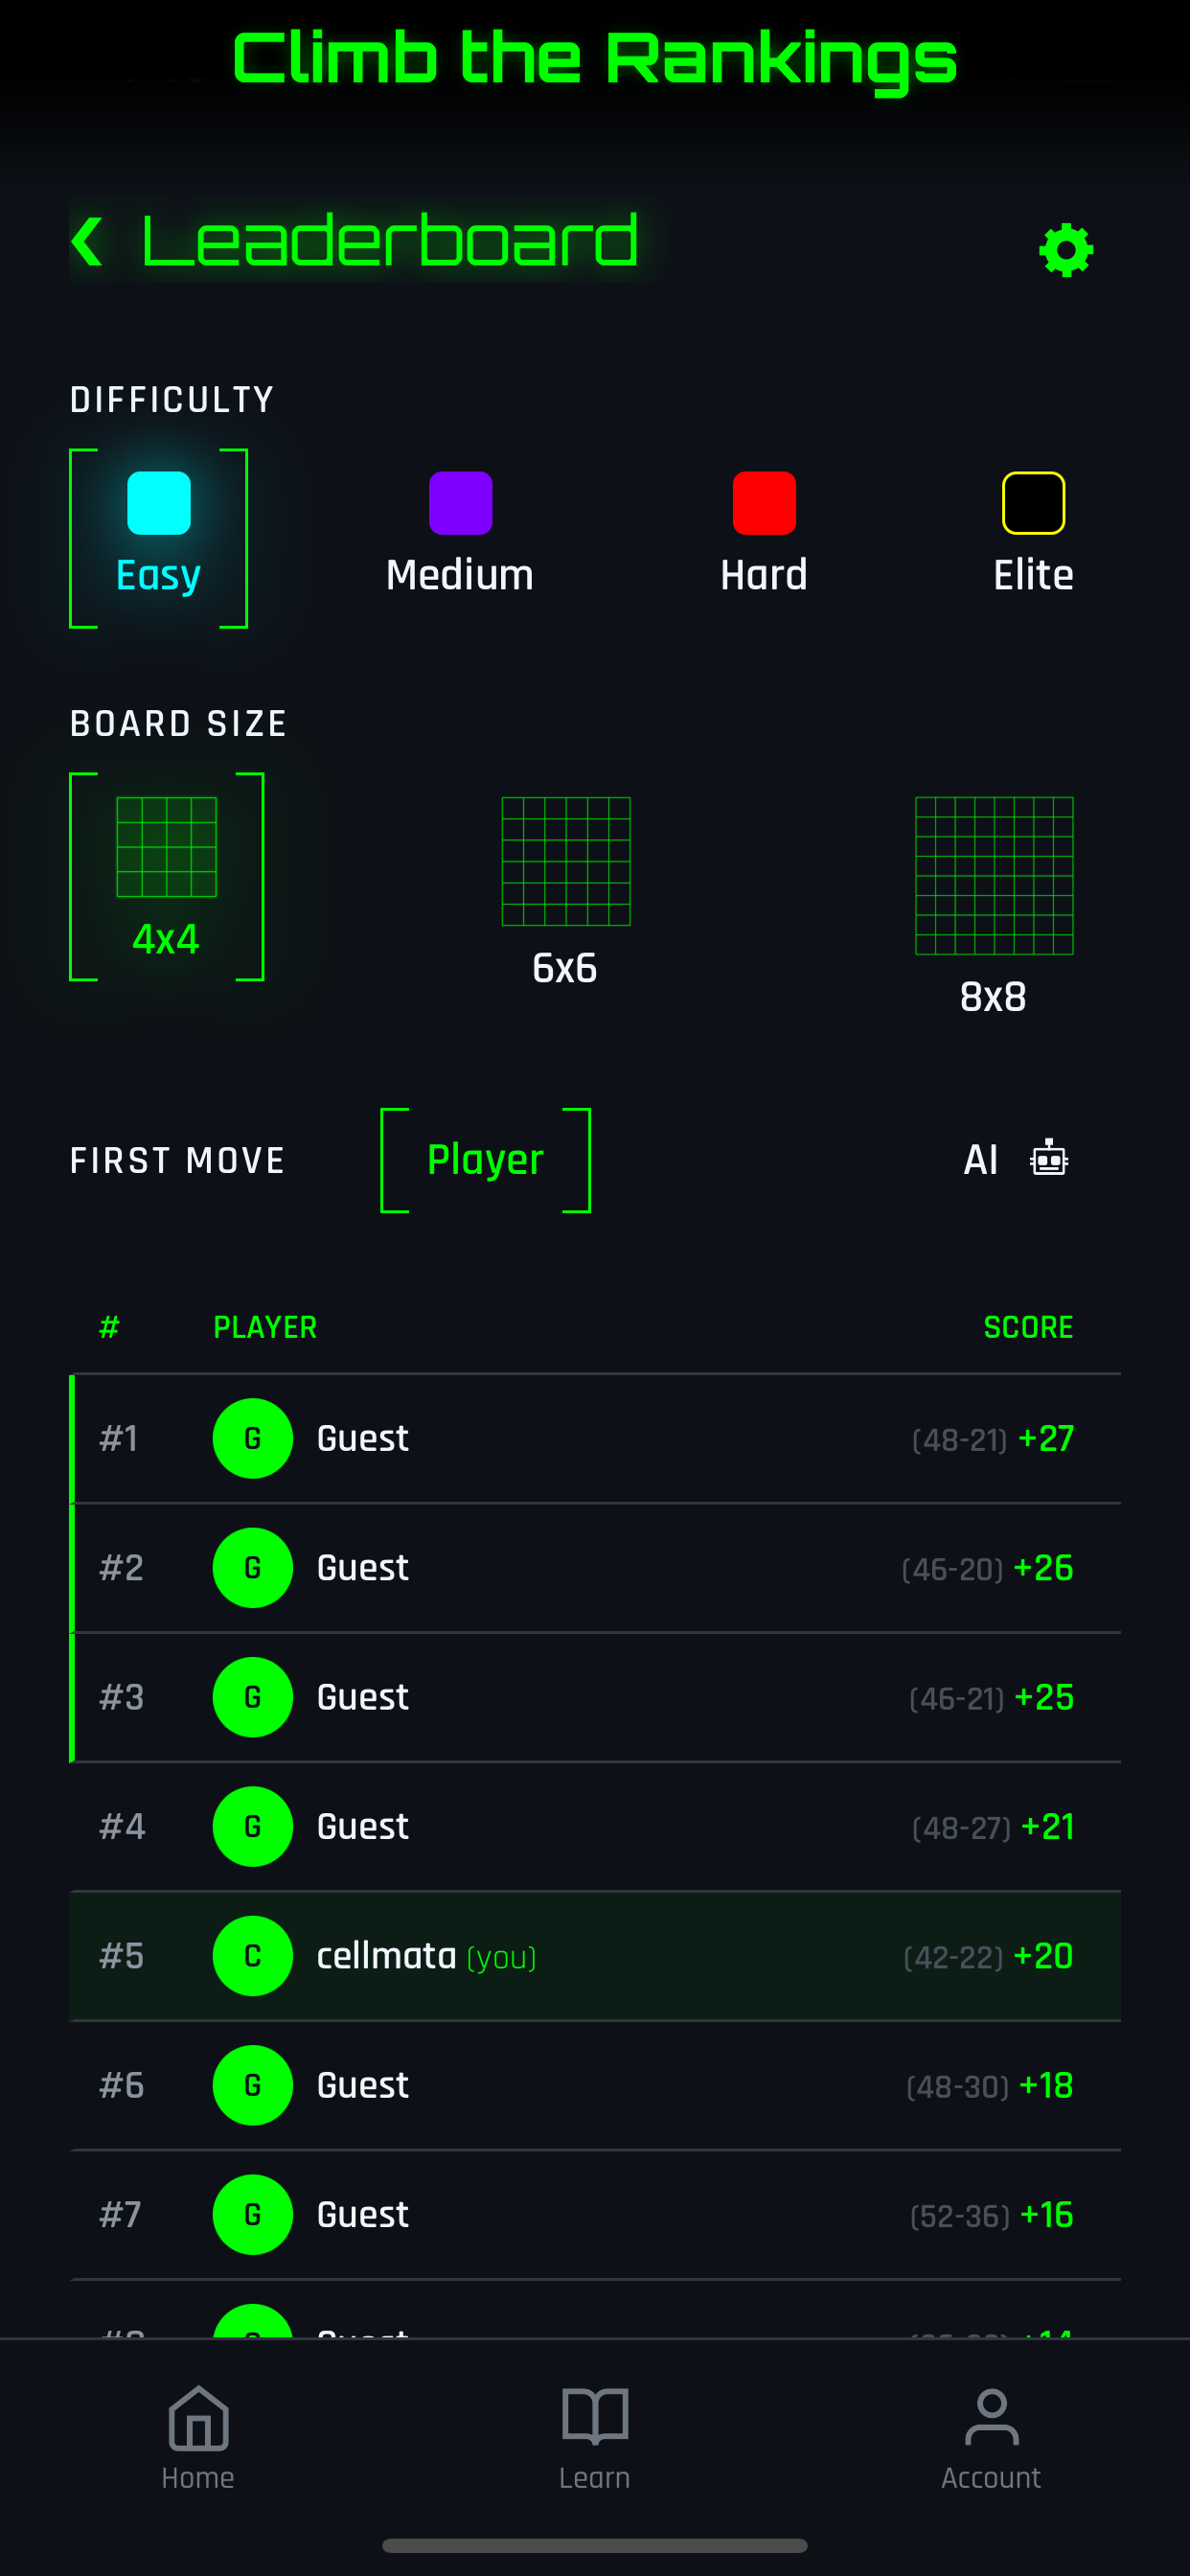
Task: Select the 4x4 board size option
Action: (x=166, y=875)
